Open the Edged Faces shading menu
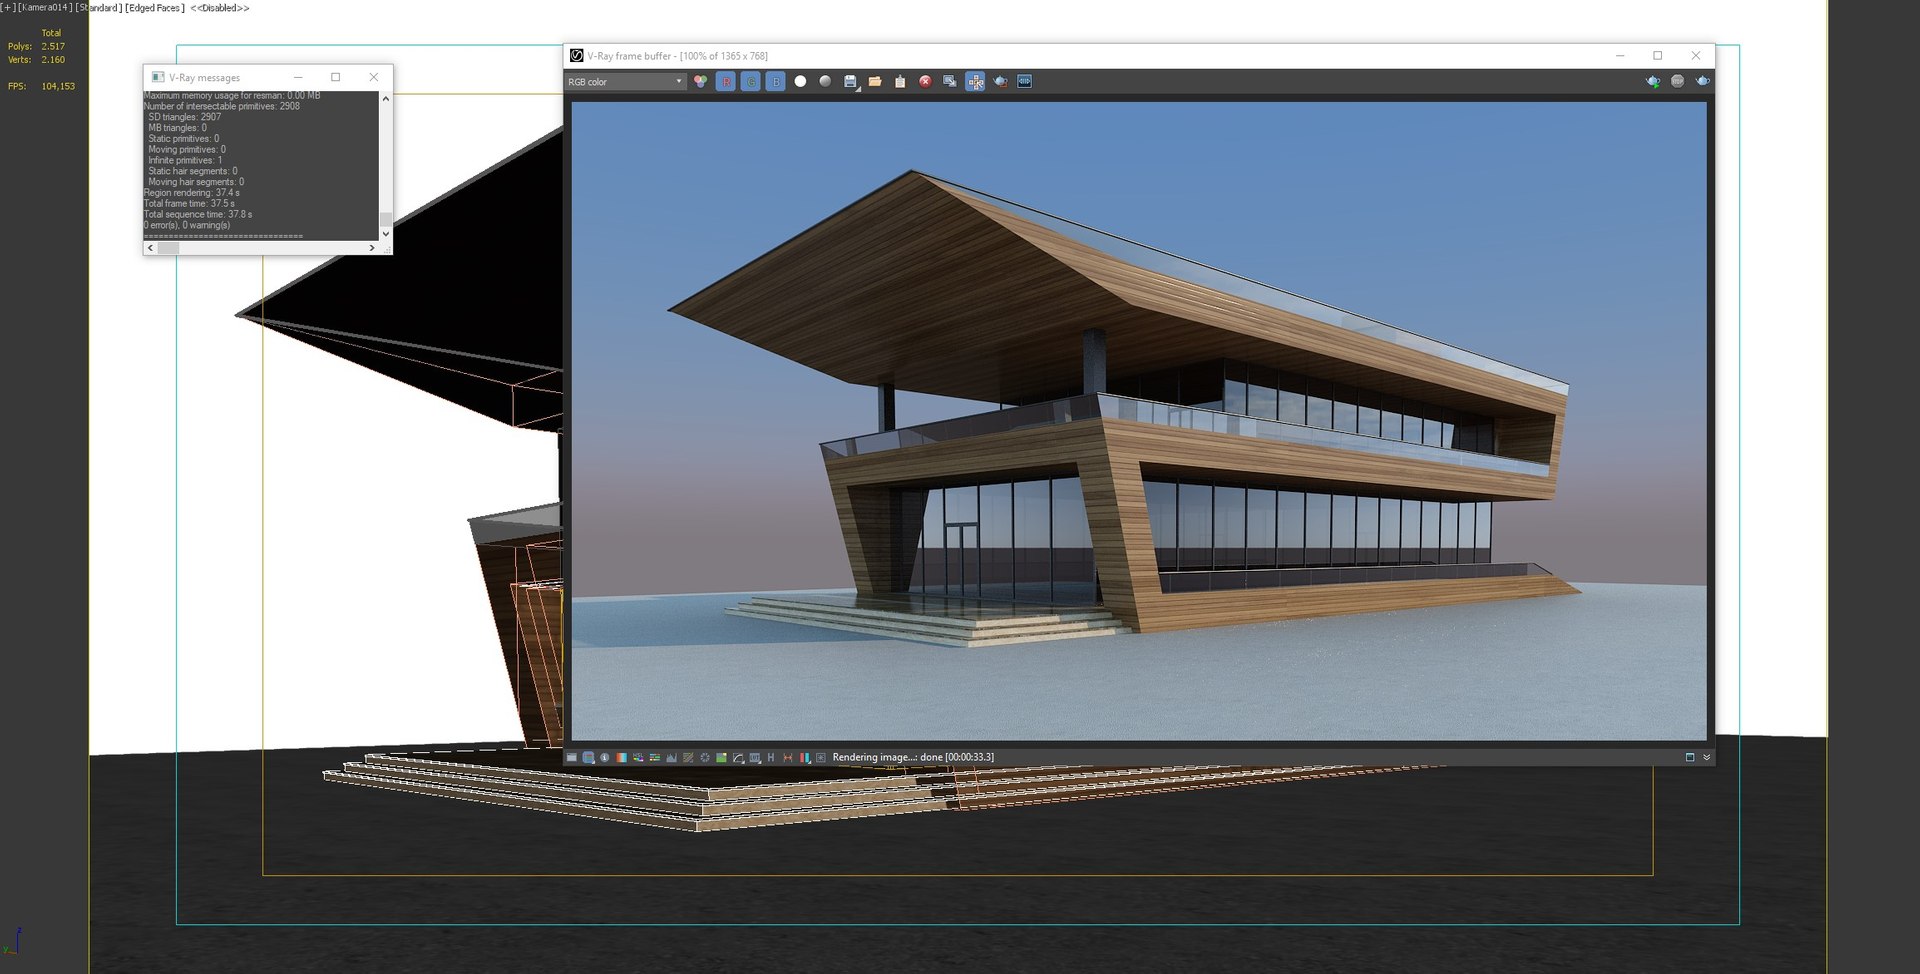The image size is (1920, 974). tap(155, 8)
